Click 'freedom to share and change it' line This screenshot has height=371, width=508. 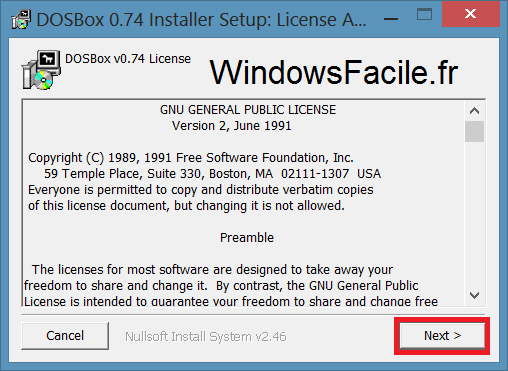(221, 286)
